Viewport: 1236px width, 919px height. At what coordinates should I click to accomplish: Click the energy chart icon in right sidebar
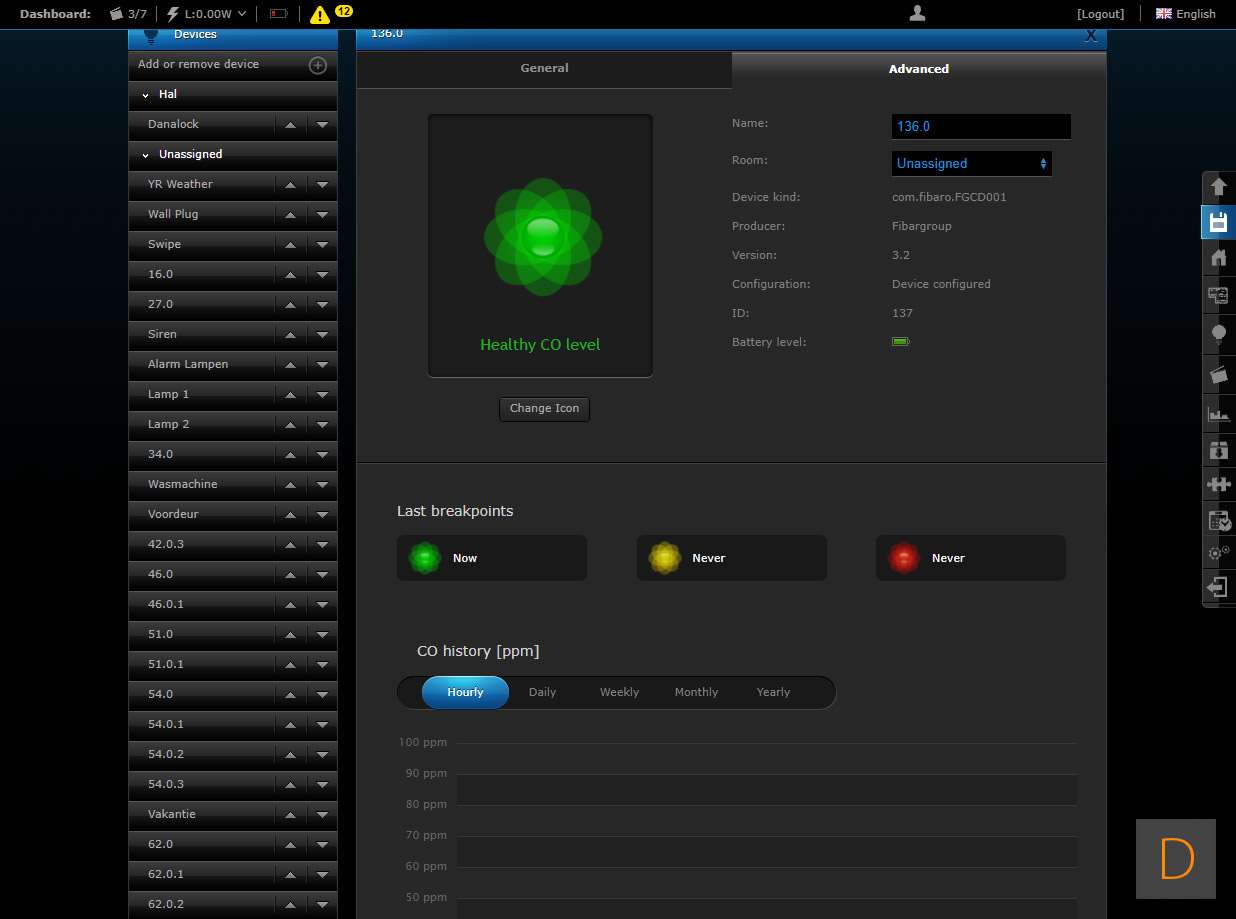coord(1218,413)
